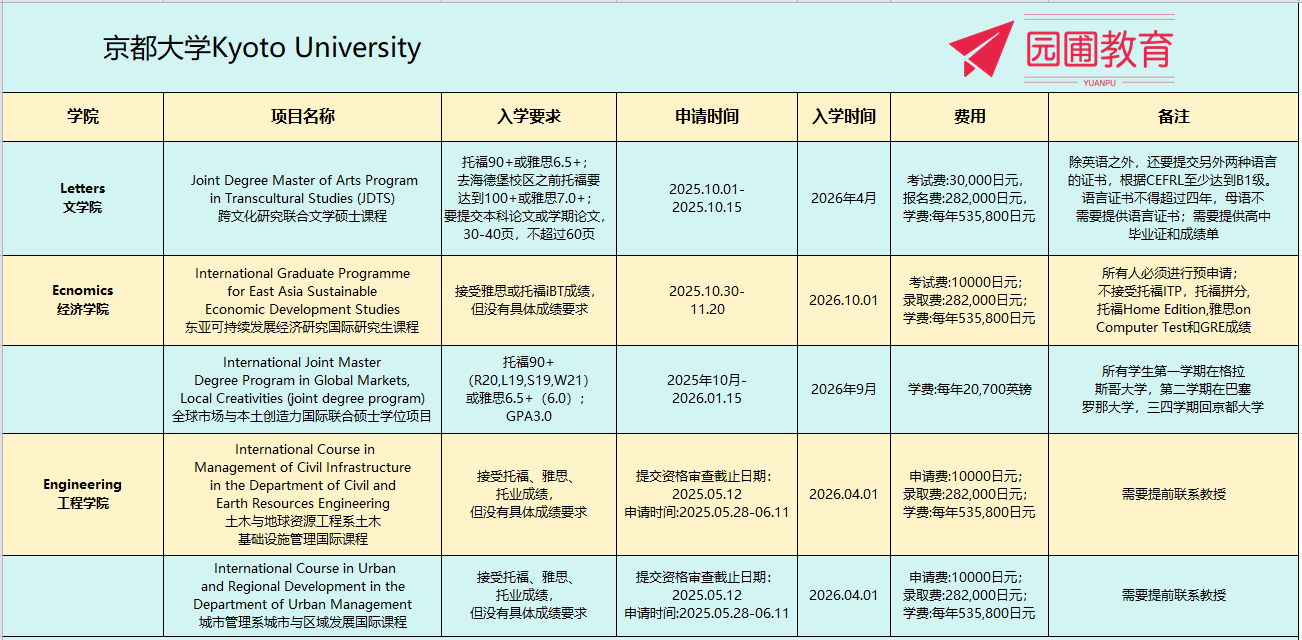Select the 京都大学Kyoto University title cell

point(262,48)
